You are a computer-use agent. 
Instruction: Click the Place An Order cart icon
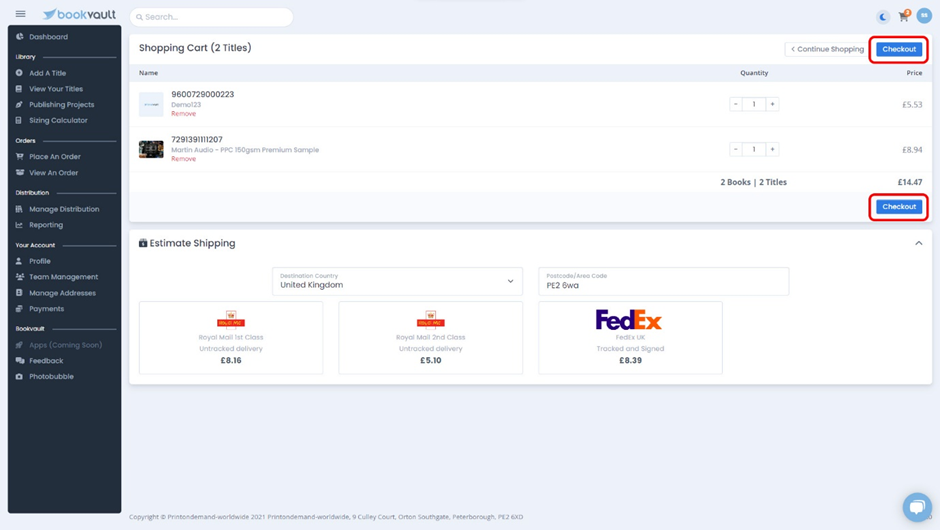pos(19,156)
